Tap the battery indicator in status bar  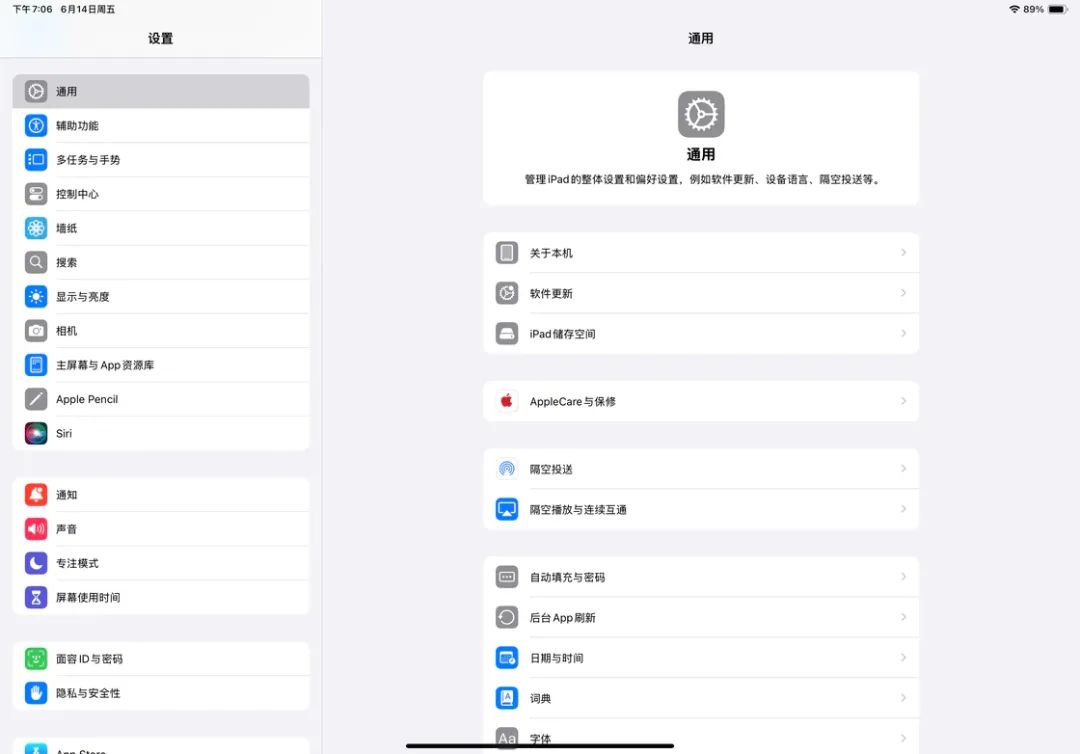point(1057,9)
